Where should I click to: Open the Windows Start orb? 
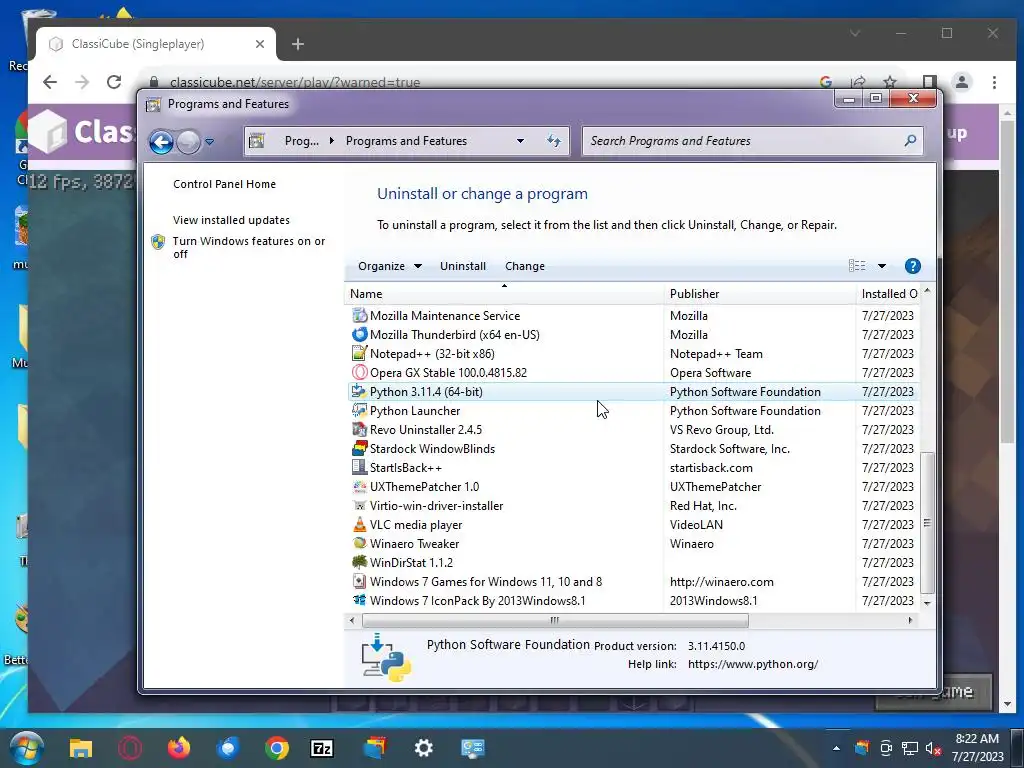[x=27, y=748]
